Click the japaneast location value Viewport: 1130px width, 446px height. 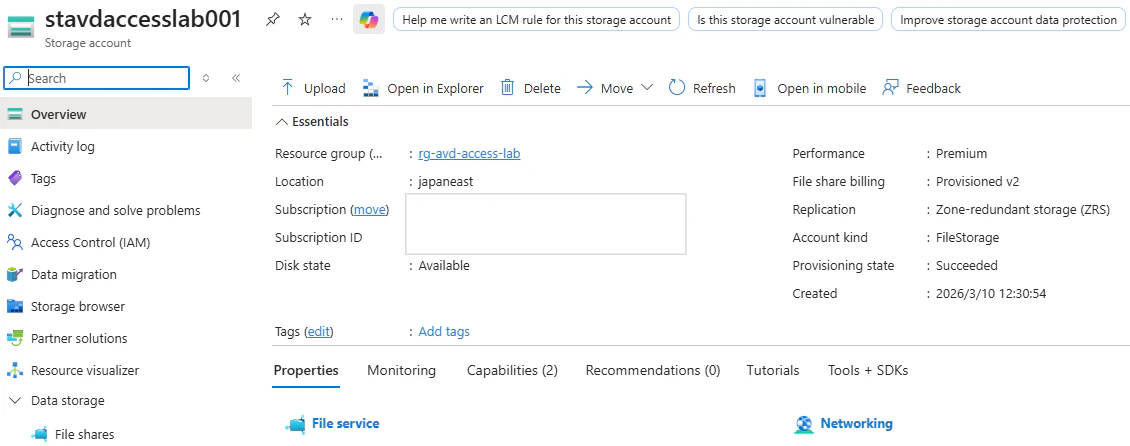point(445,182)
